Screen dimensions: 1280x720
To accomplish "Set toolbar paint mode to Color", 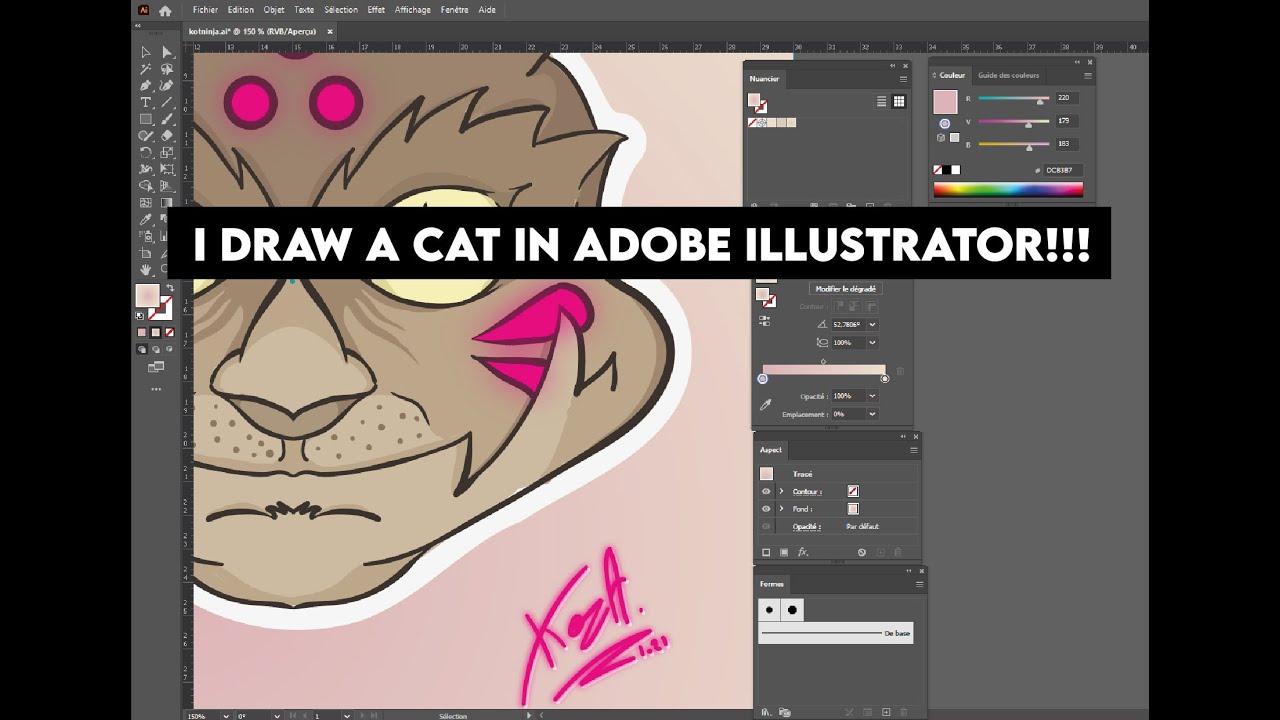I will point(142,332).
